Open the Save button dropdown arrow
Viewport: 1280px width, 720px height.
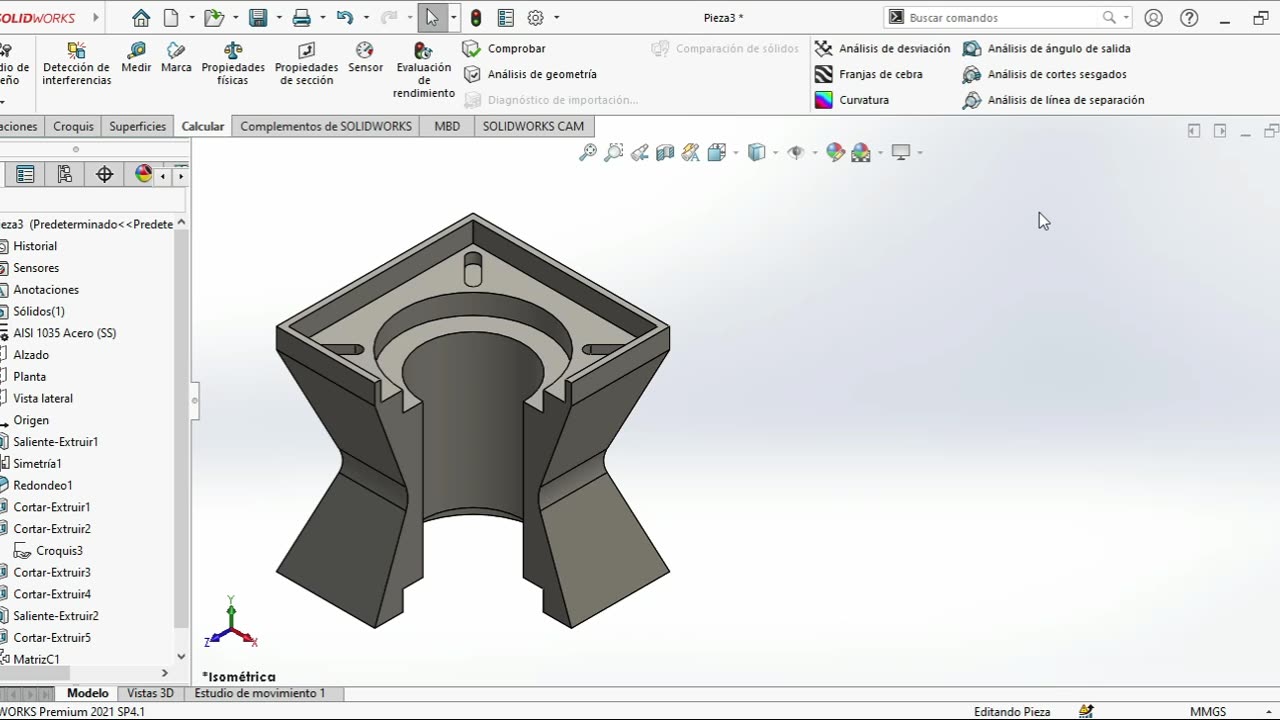(277, 18)
